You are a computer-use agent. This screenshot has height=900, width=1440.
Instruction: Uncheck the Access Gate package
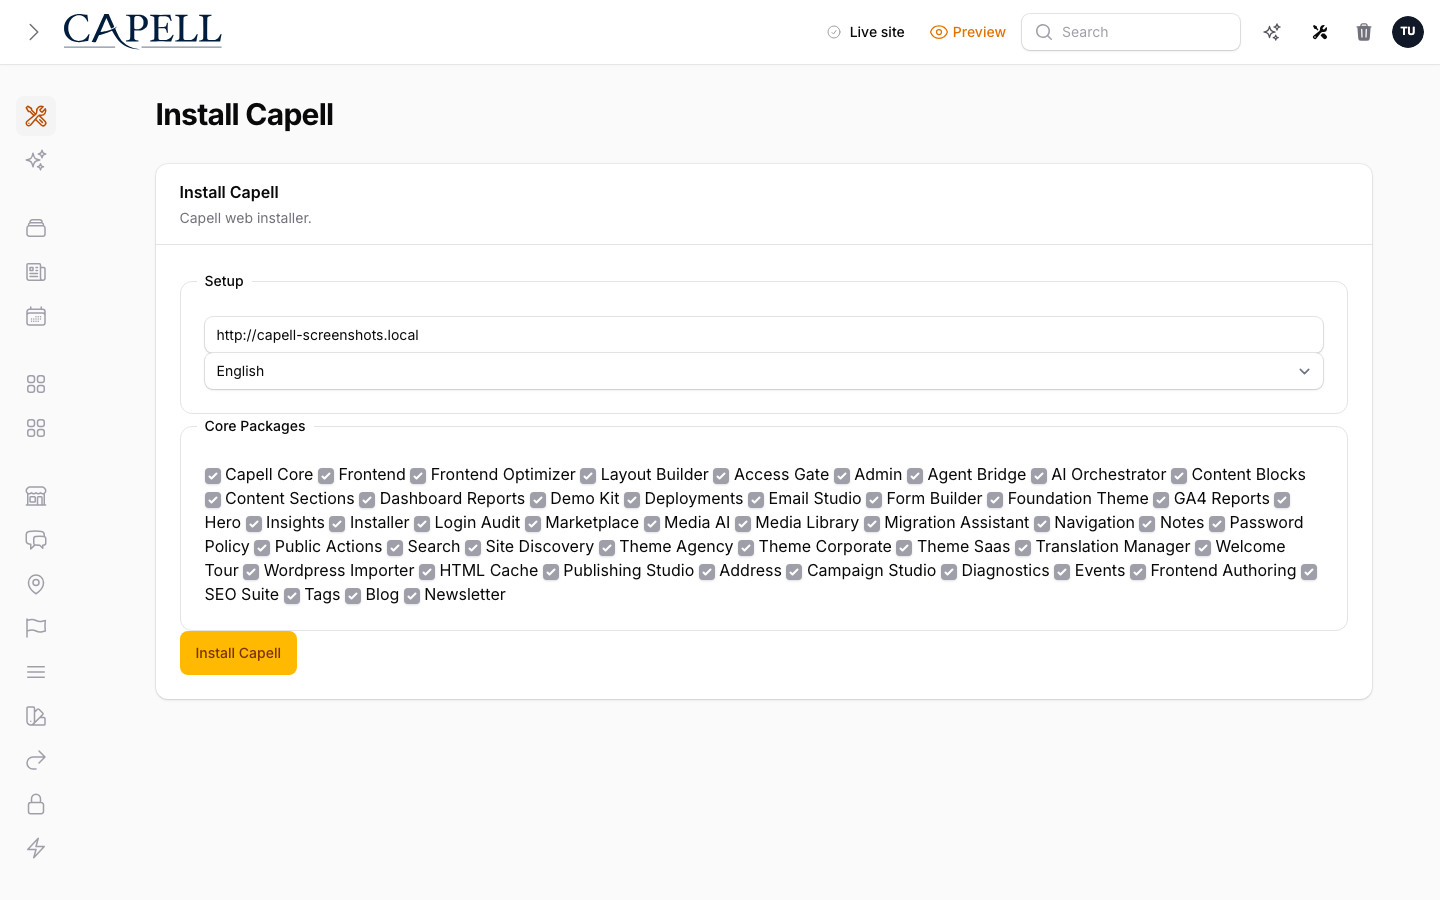721,476
